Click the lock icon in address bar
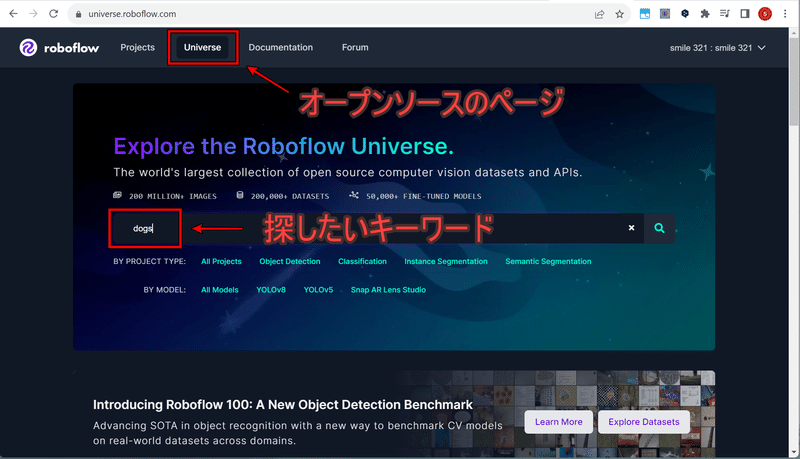Image resolution: width=800 pixels, height=459 pixels. (78, 14)
